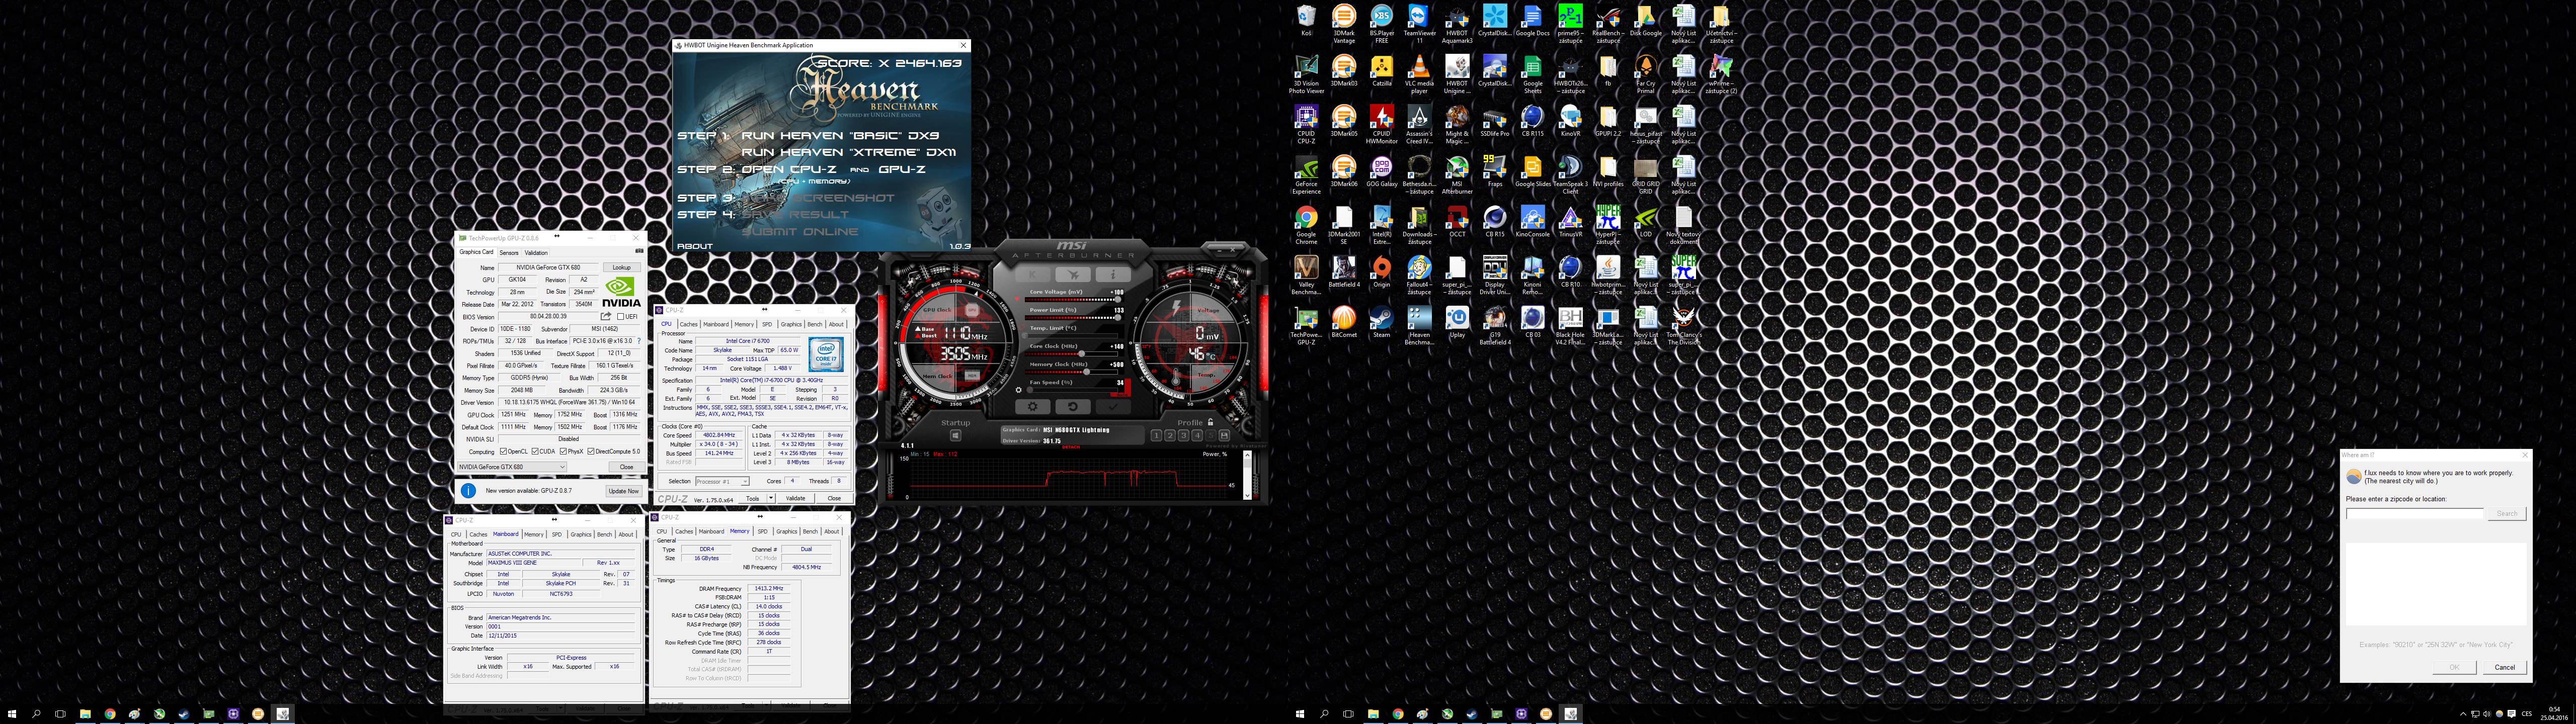Click Cancel in f.lux location dialog
The width and height of the screenshot is (2576, 724).
point(2504,667)
